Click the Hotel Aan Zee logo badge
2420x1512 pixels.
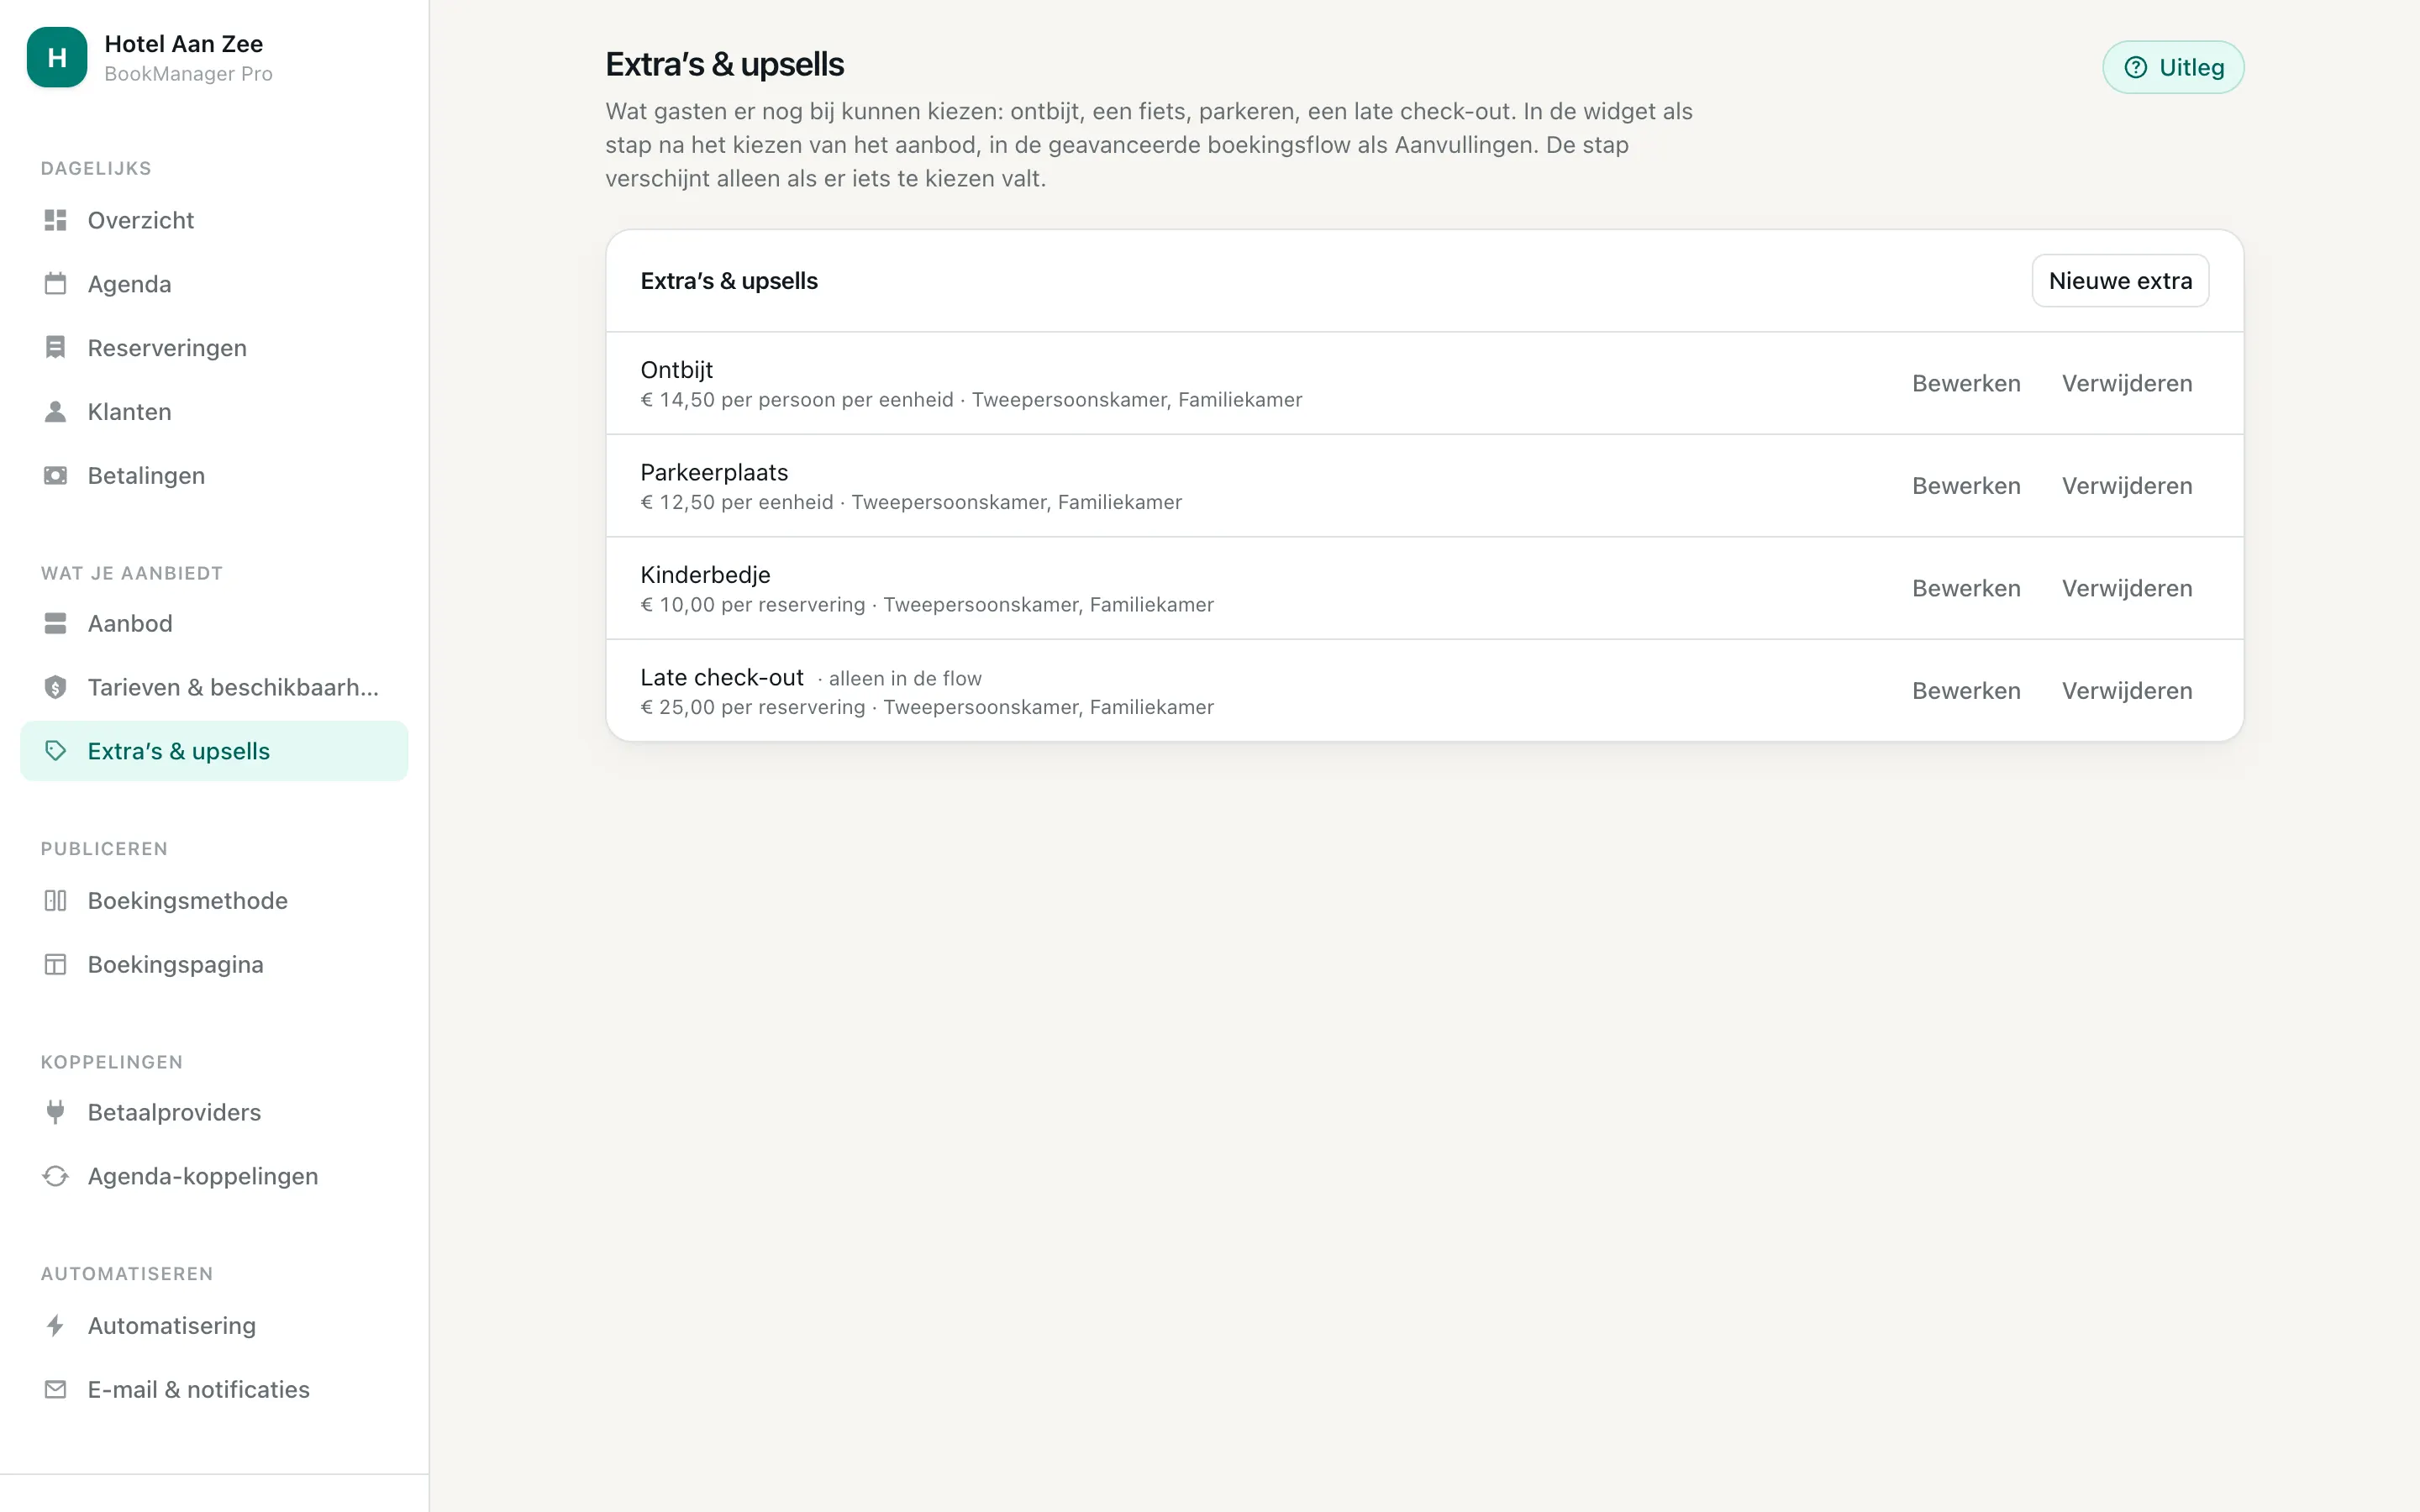coord(57,57)
